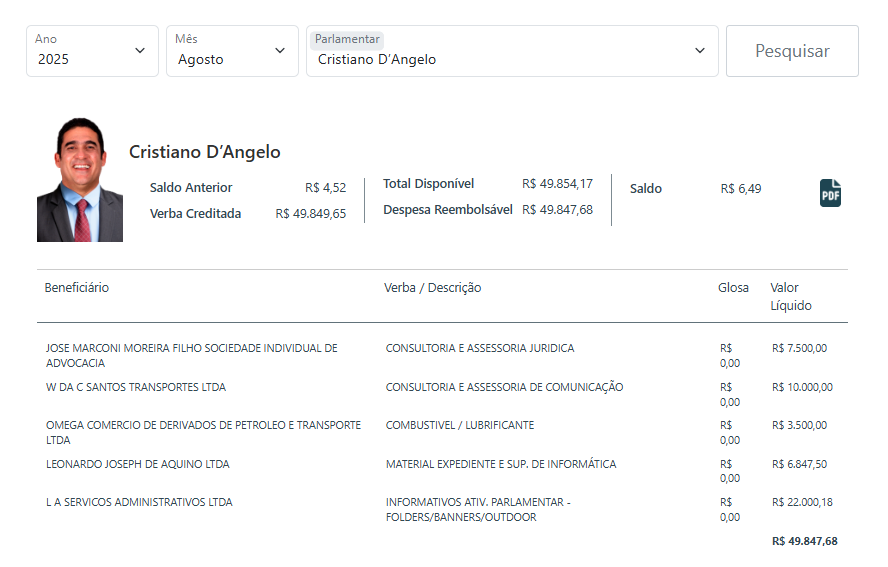Click the Beneficiário column header
Image resolution: width=888 pixels, height=567 pixels.
[77, 288]
